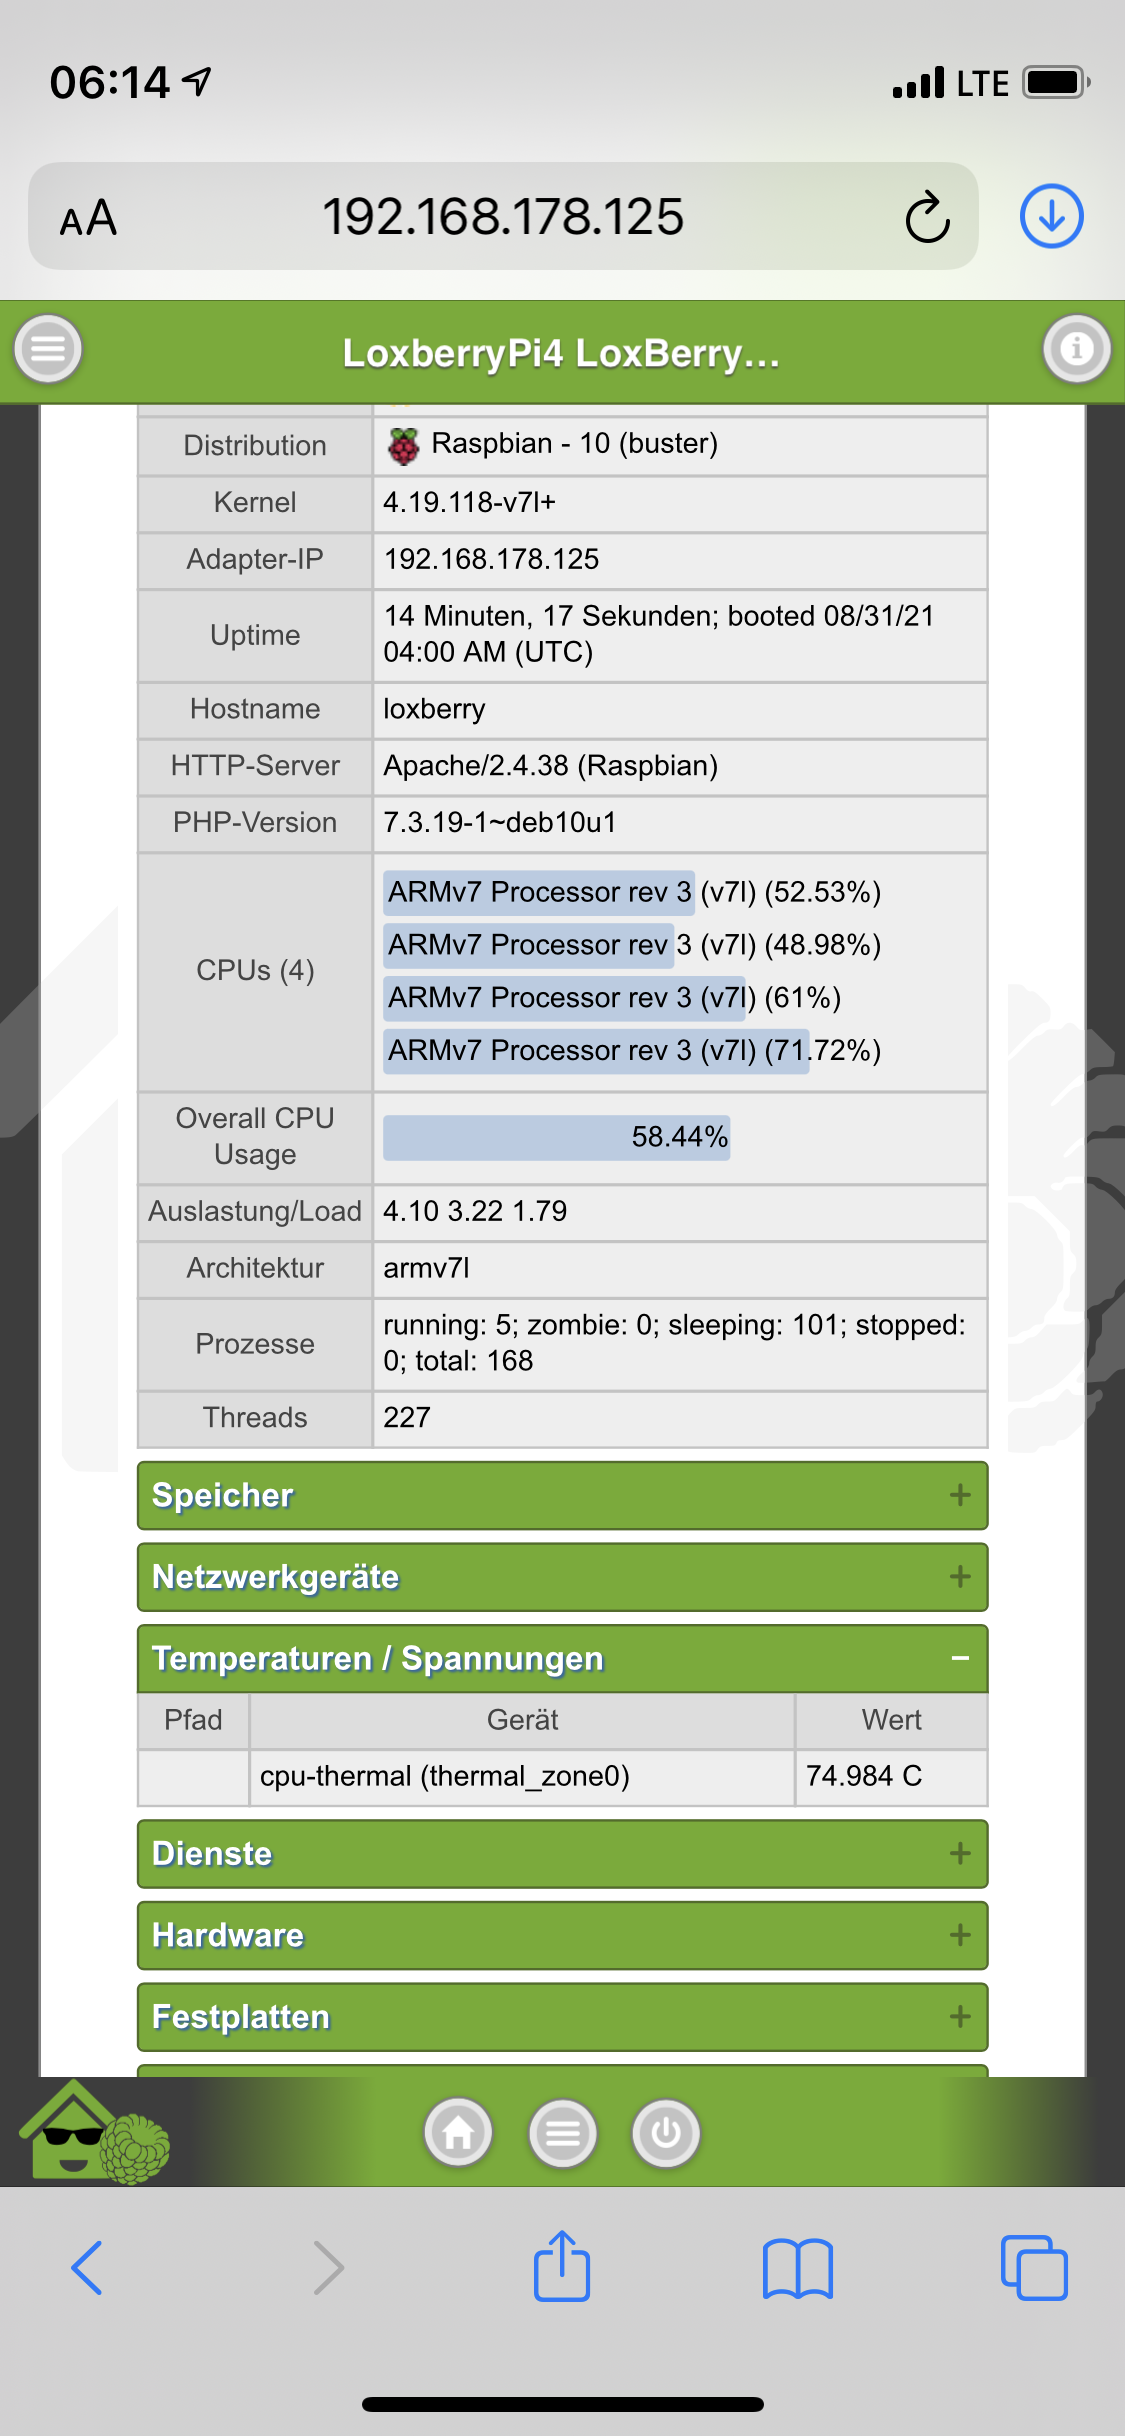Expand the Dienste section
The width and height of the screenshot is (1125, 2436).
click(562, 1853)
